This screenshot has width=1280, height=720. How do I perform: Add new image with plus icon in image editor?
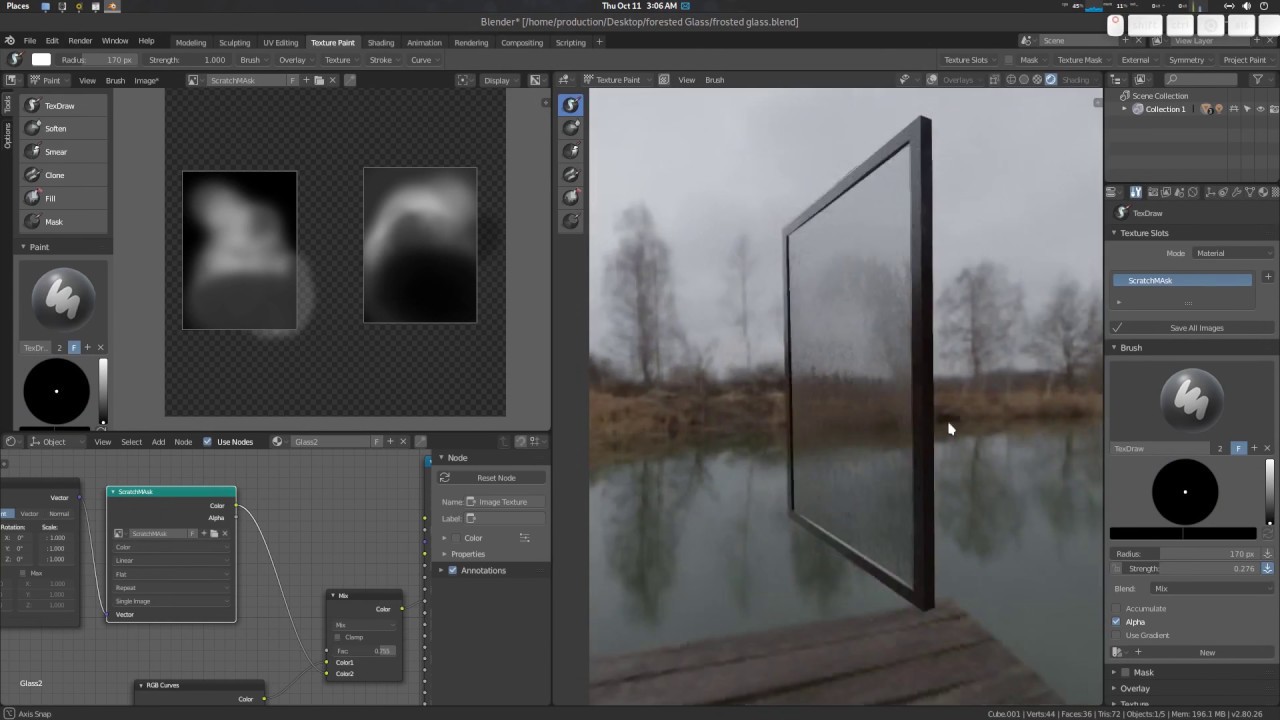(306, 80)
